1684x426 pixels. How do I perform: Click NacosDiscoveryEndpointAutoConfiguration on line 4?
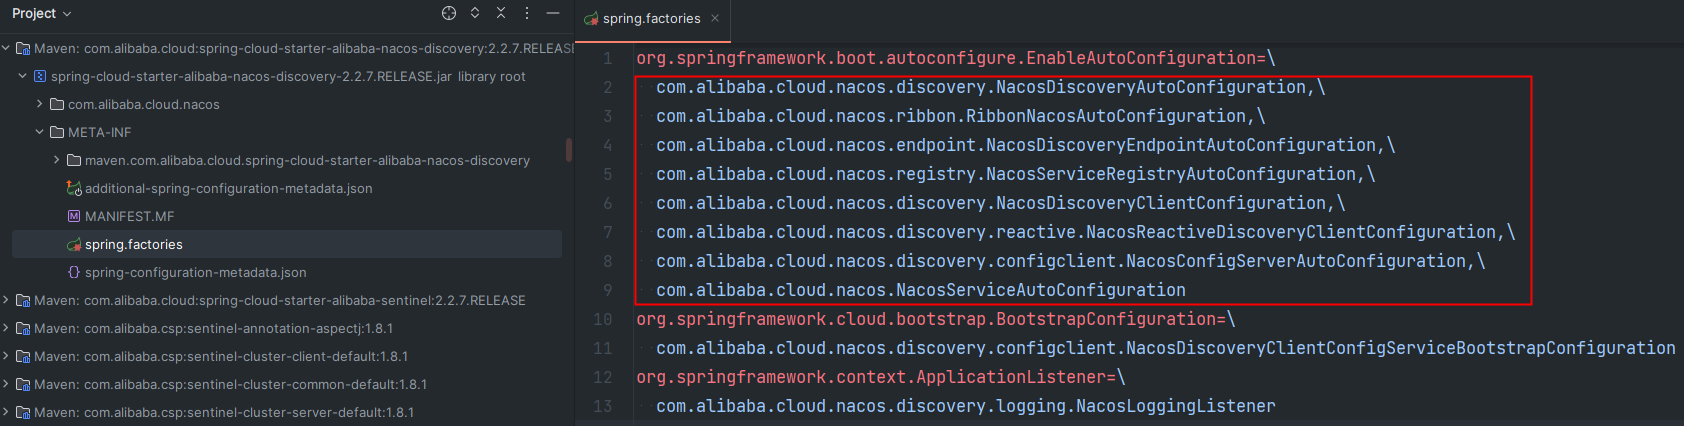1181,145
